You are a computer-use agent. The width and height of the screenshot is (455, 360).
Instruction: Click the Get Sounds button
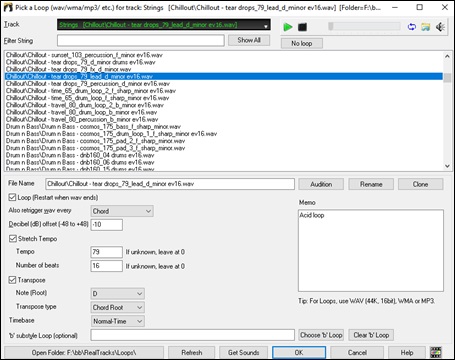click(244, 353)
